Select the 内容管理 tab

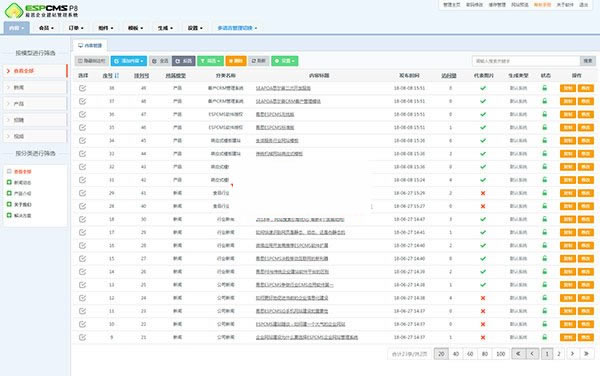[90, 46]
